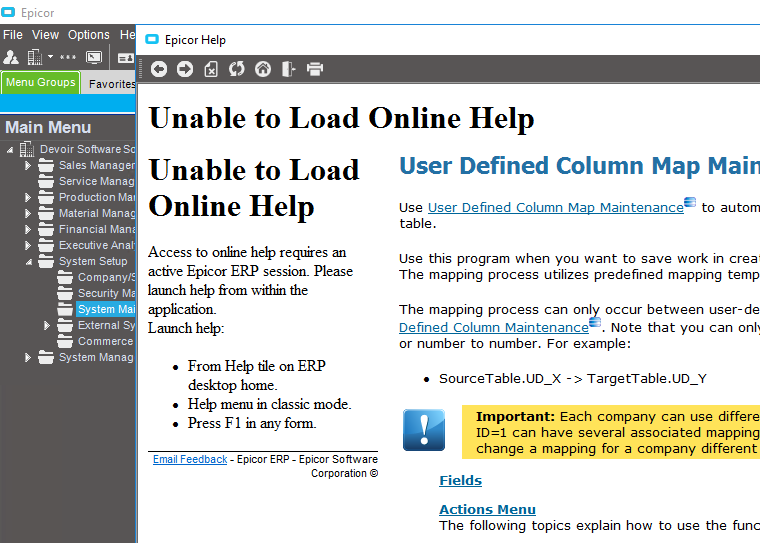The height and width of the screenshot is (543, 760).
Task: Open the User Defined Column Map Maintenance link
Action: pos(555,208)
